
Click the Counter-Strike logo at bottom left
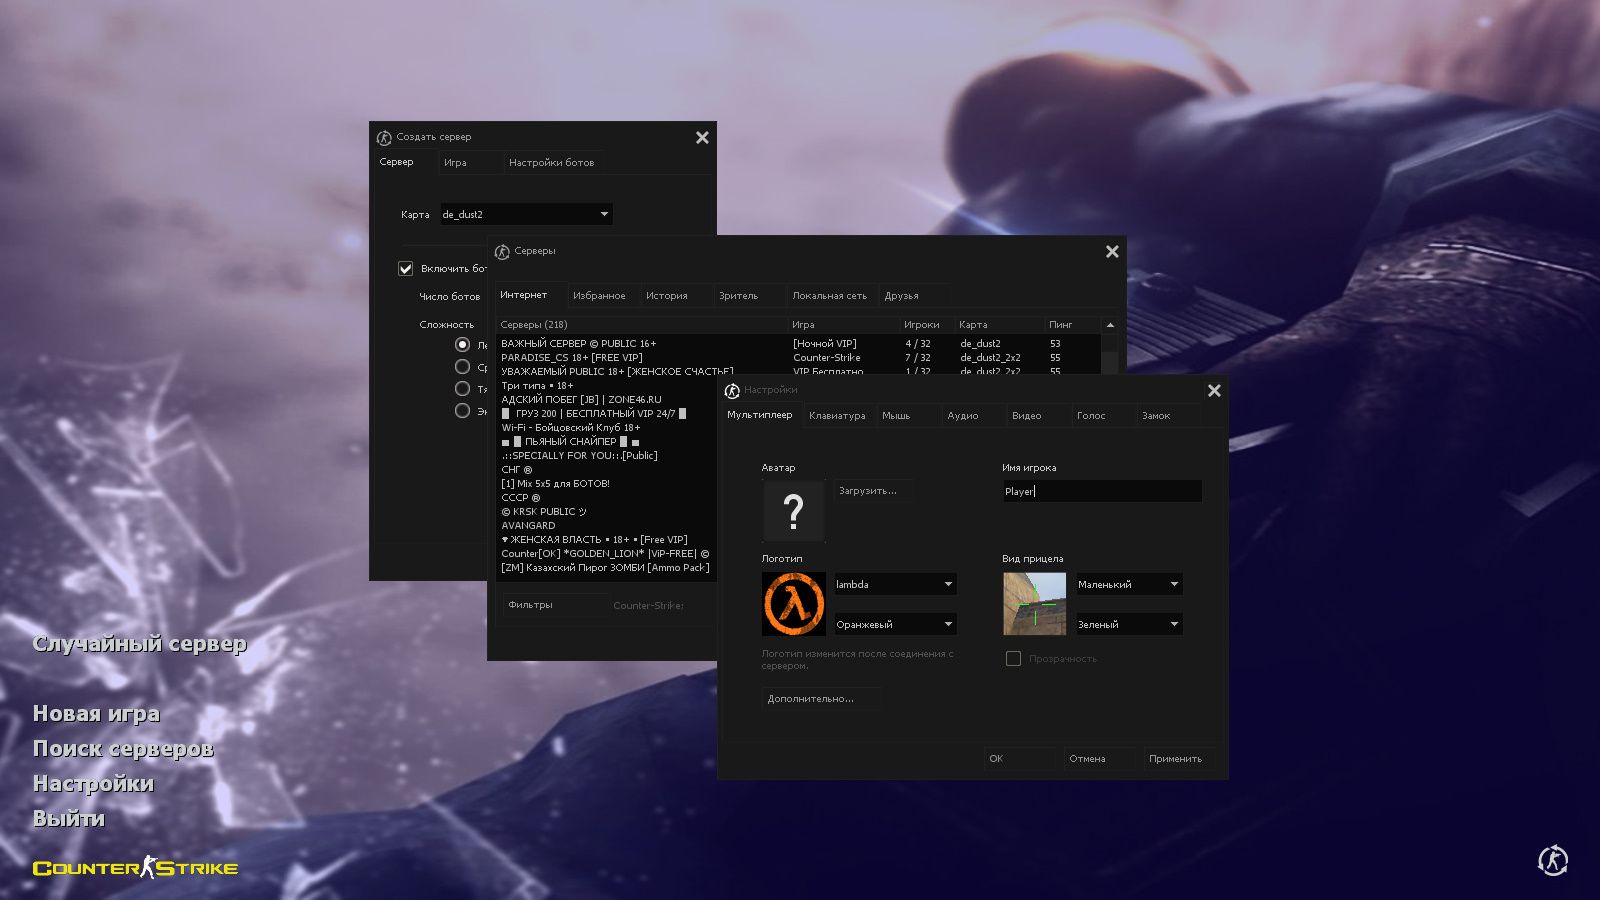tap(135, 868)
